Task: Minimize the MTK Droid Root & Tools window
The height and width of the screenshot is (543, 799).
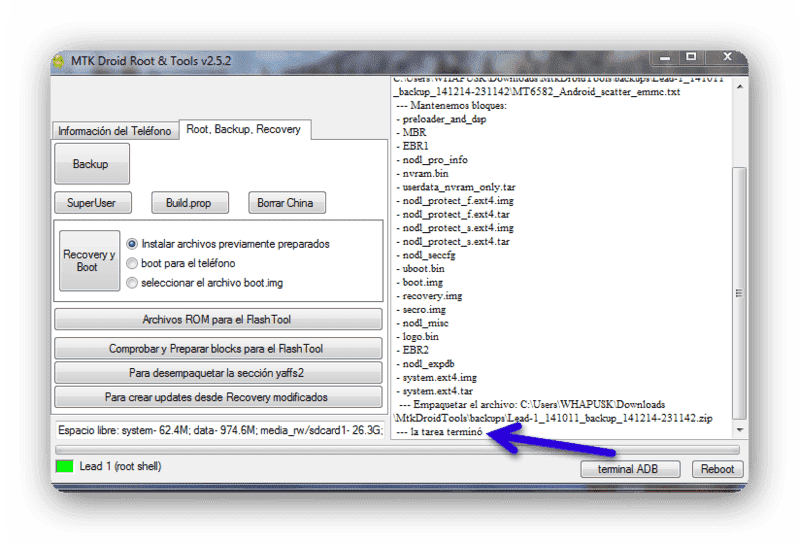Action: [x=665, y=58]
